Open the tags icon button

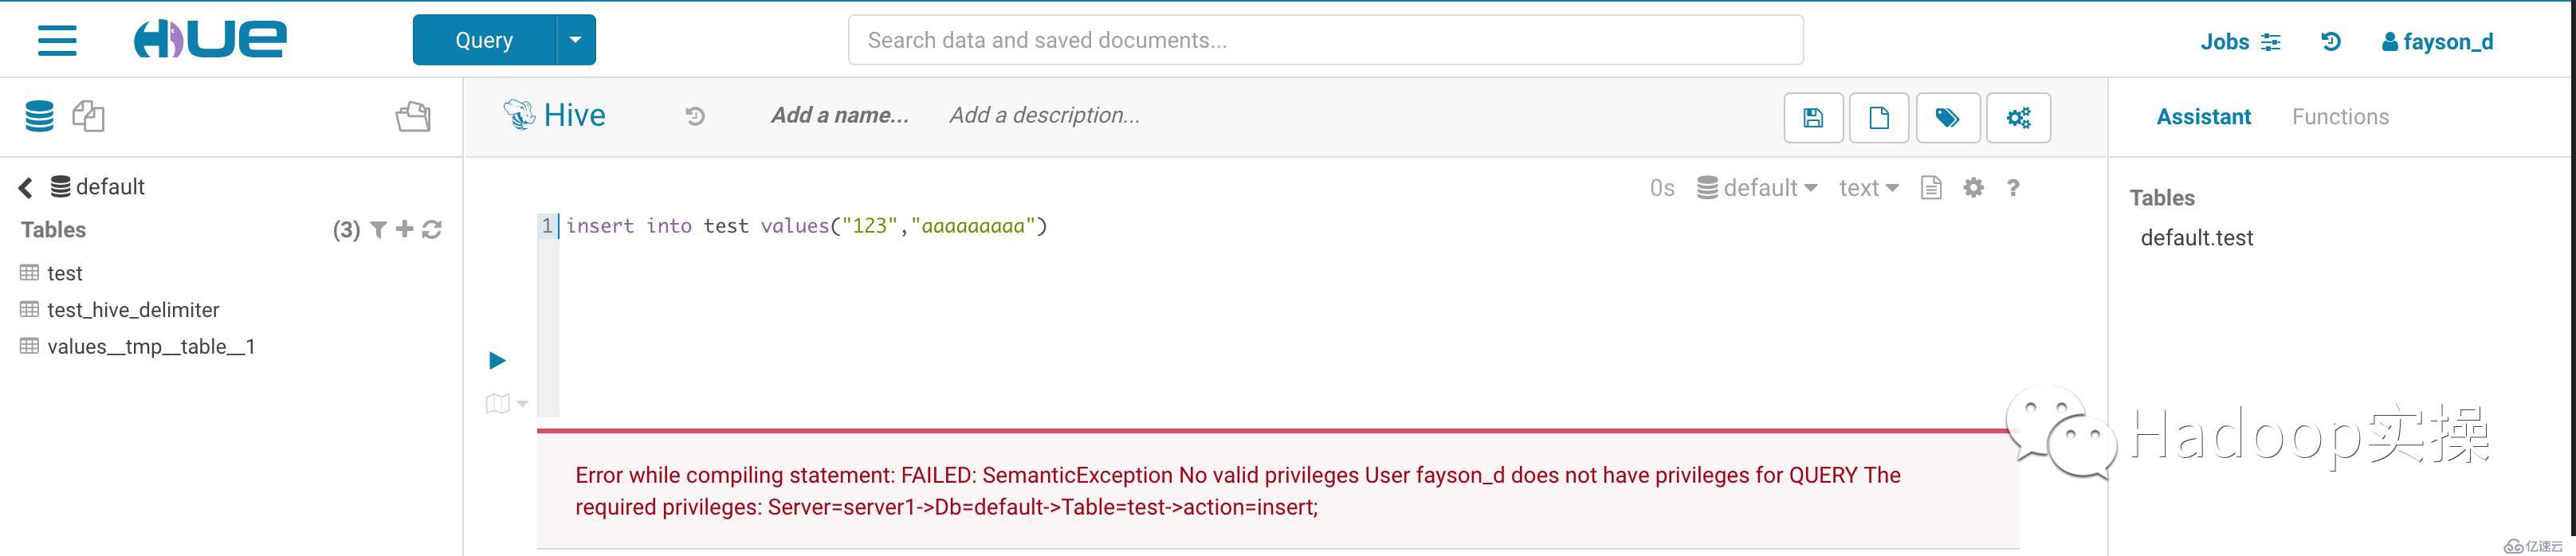tap(1947, 118)
